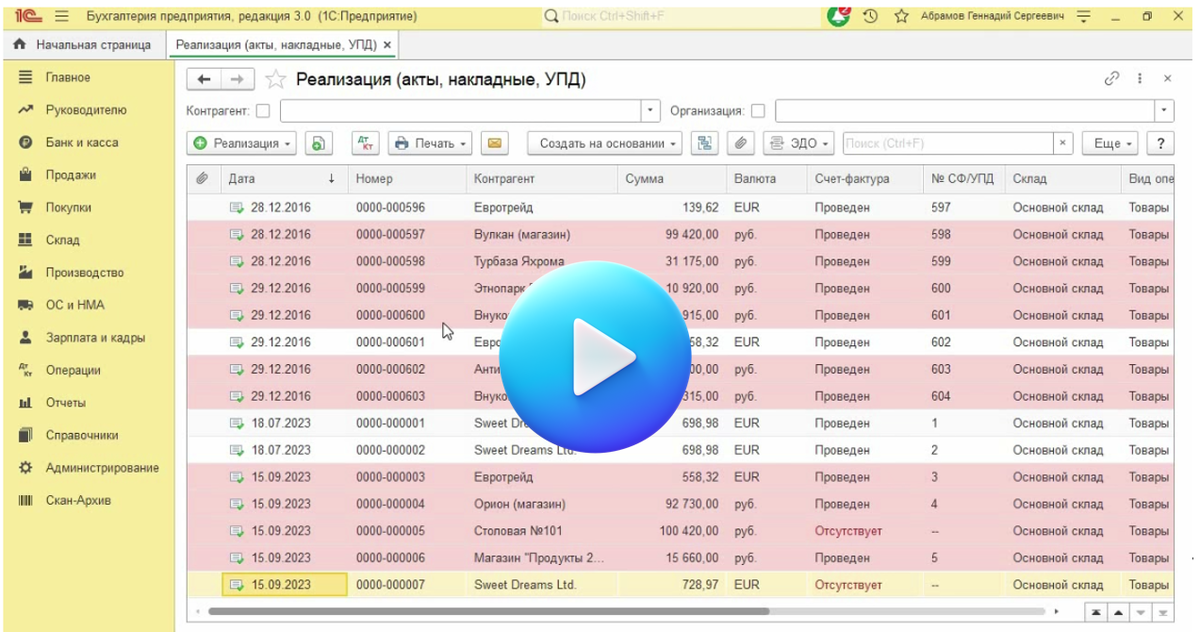Open Скан-Архив section in sidebar
1200x632 pixels.
[78, 500]
